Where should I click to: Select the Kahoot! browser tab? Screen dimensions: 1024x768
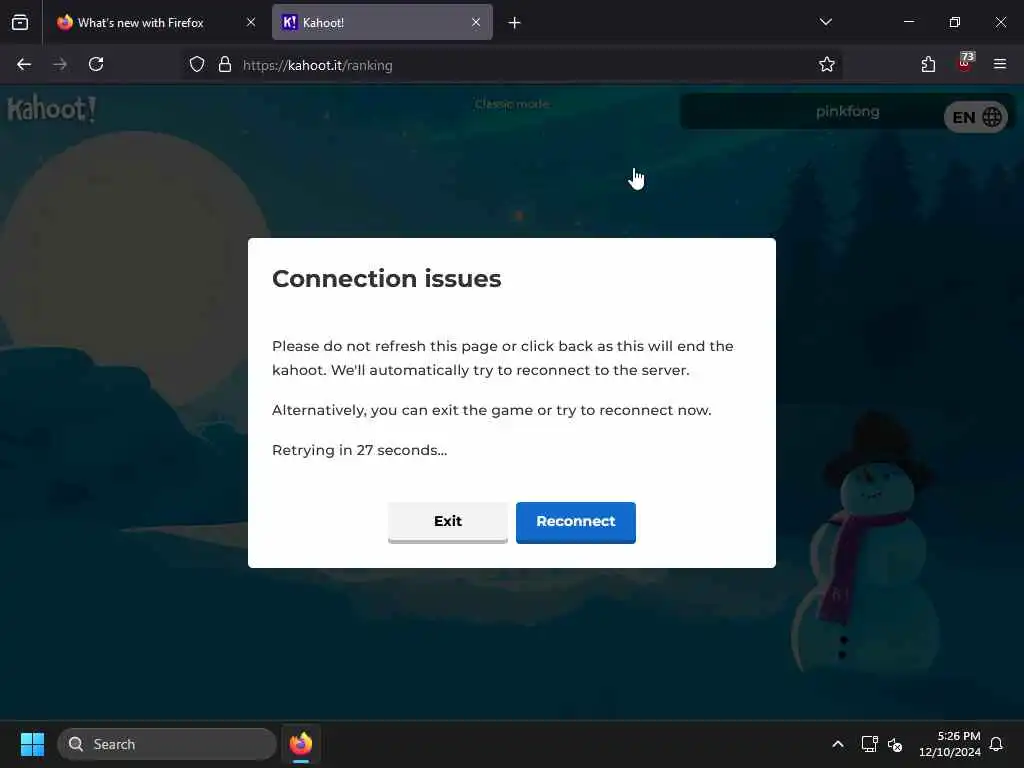tap(382, 23)
